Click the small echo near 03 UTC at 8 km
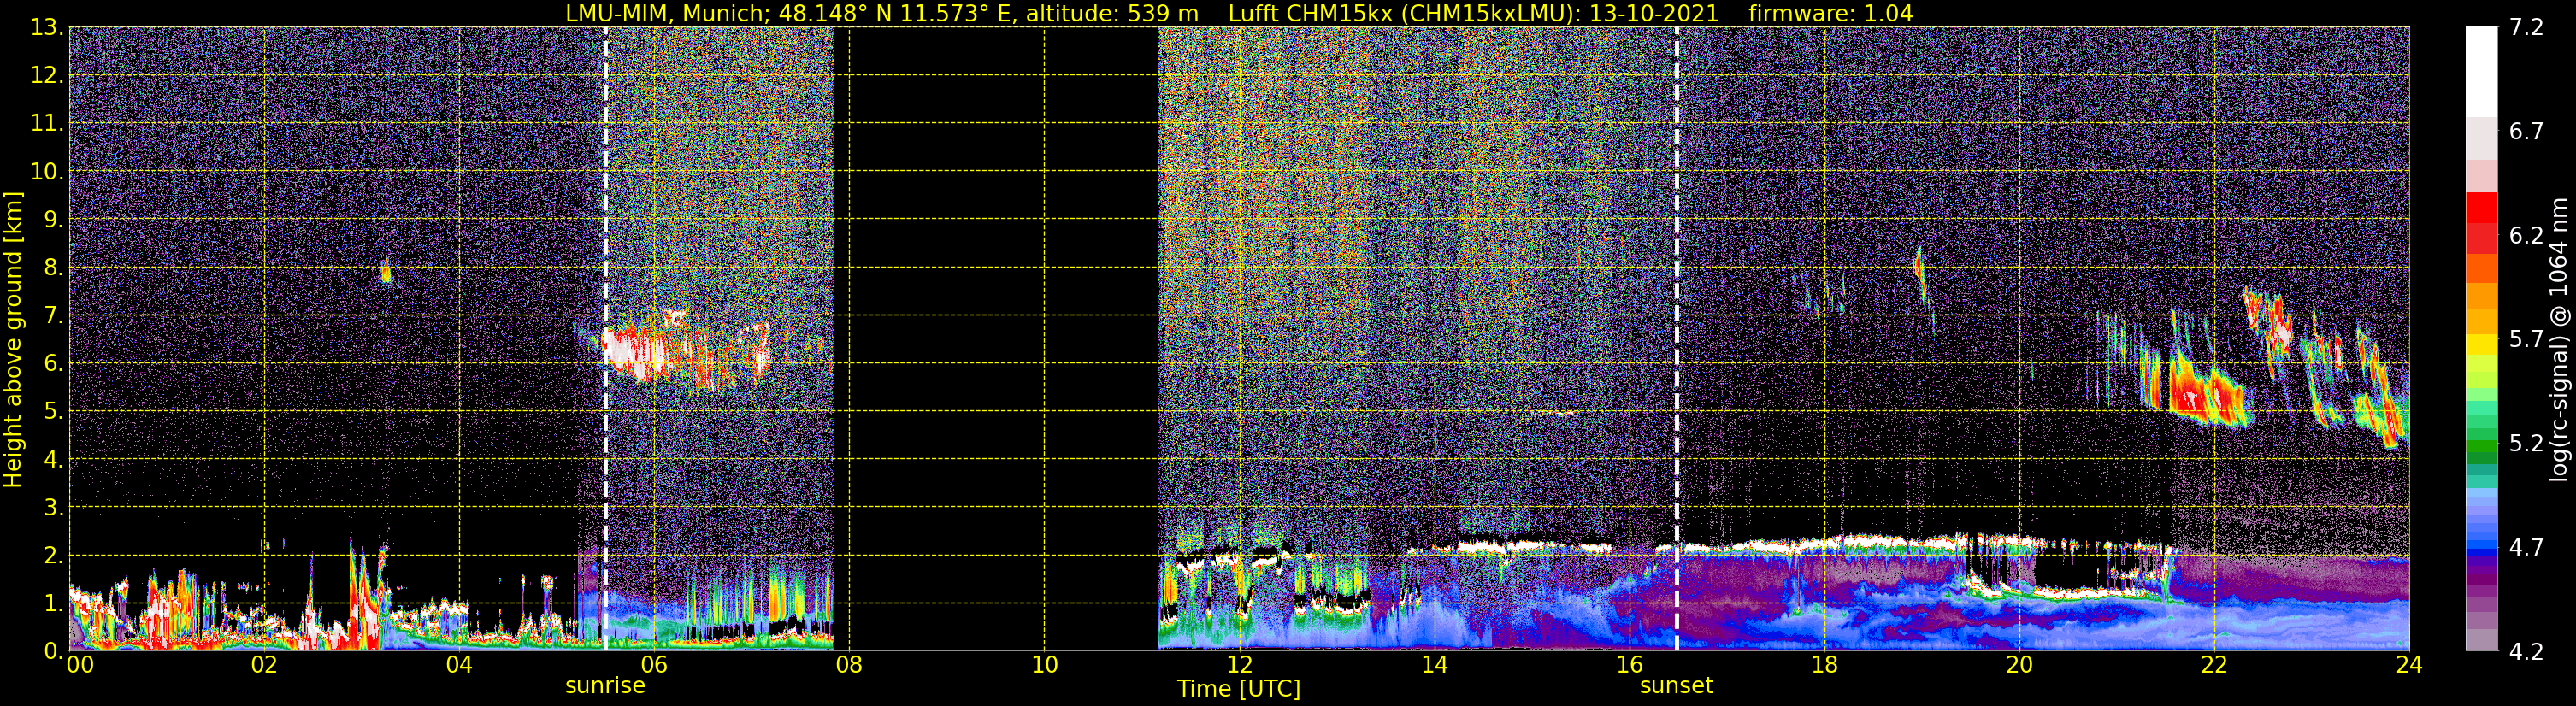This screenshot has height=706, width=2576. tap(387, 271)
